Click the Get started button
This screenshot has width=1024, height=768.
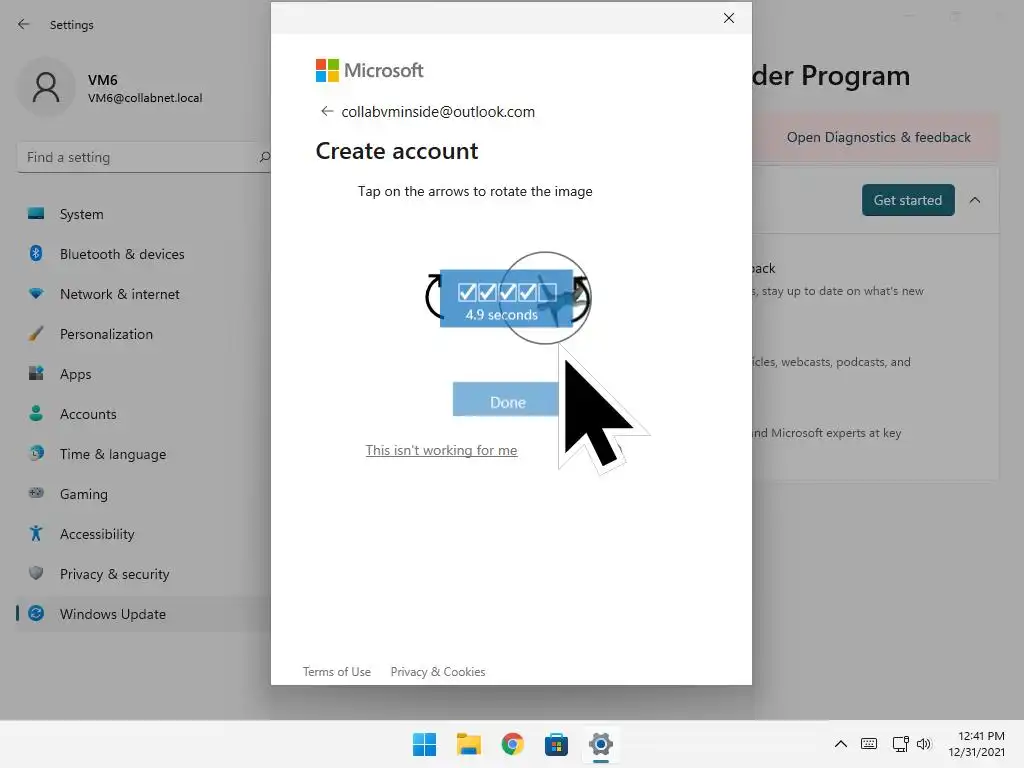[908, 200]
